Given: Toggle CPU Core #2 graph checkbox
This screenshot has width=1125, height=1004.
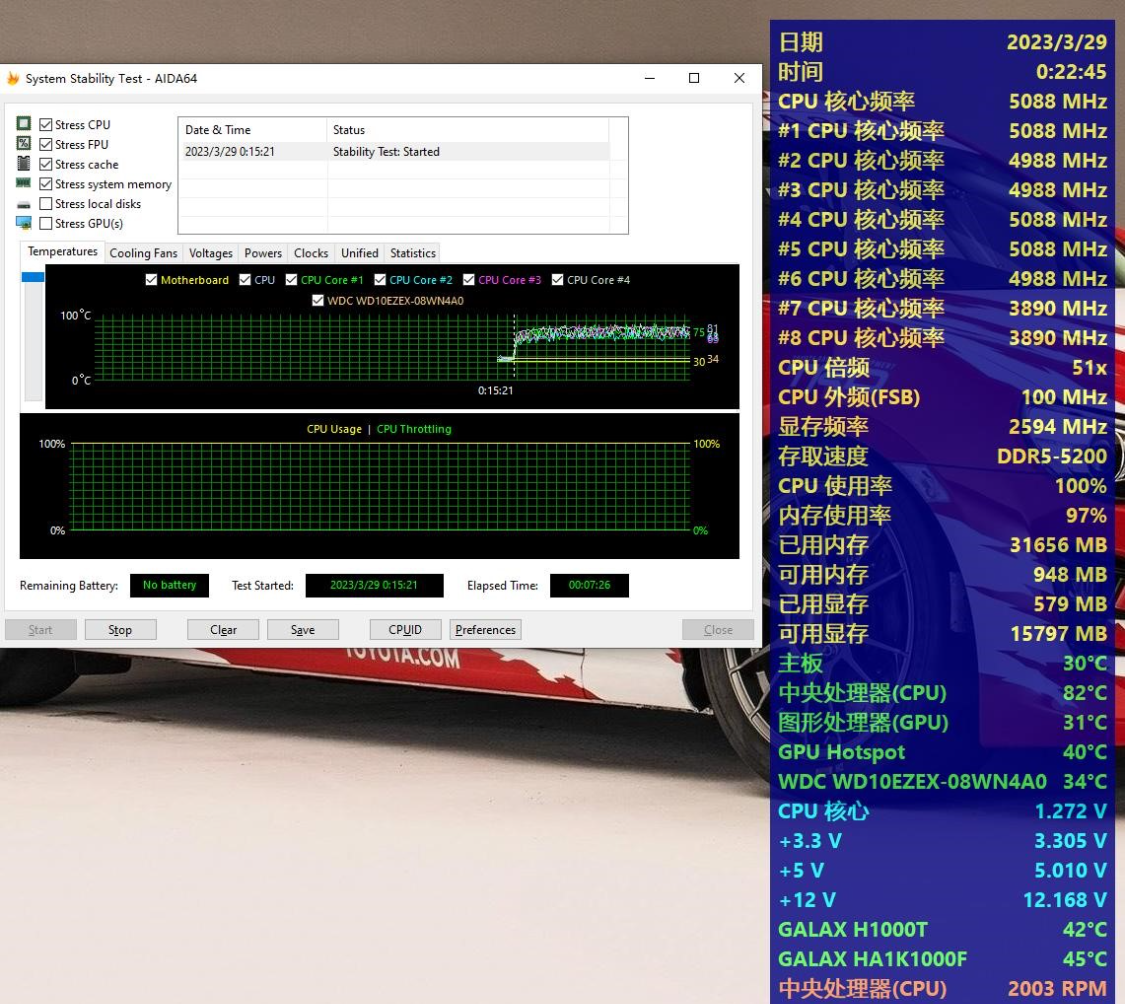Looking at the screenshot, I should pos(380,280).
